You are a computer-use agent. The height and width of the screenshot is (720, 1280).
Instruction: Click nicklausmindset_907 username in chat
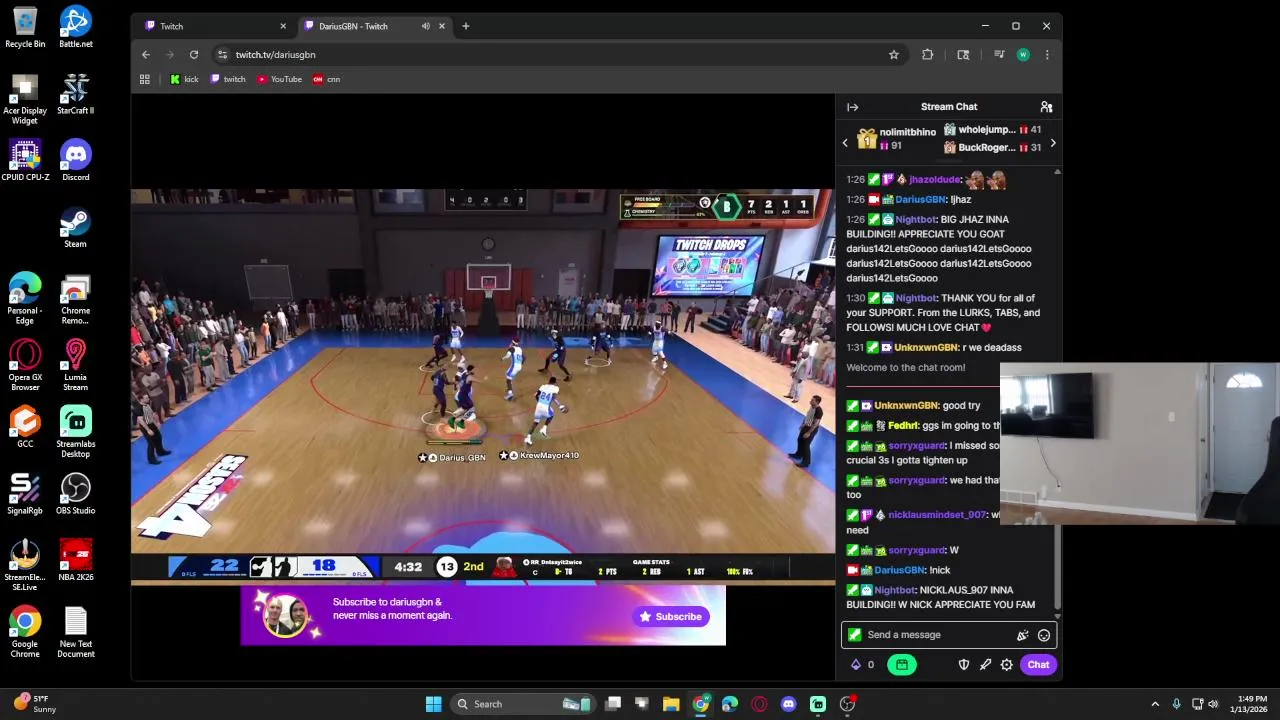(937, 515)
